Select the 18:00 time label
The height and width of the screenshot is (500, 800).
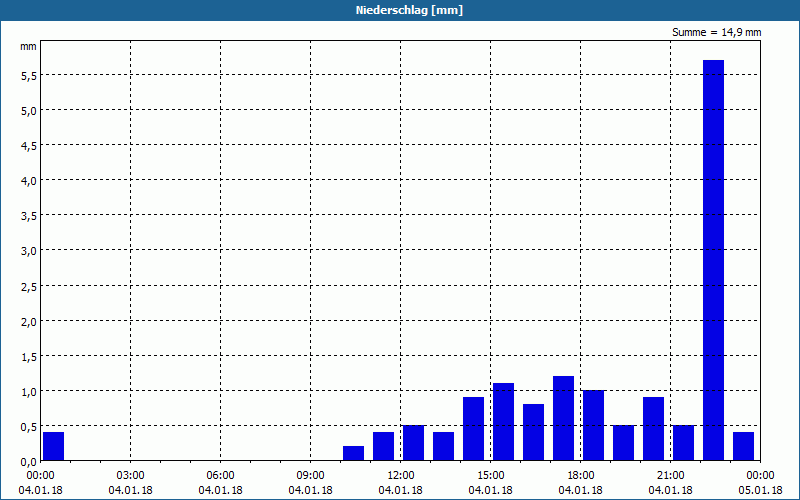tap(581, 476)
